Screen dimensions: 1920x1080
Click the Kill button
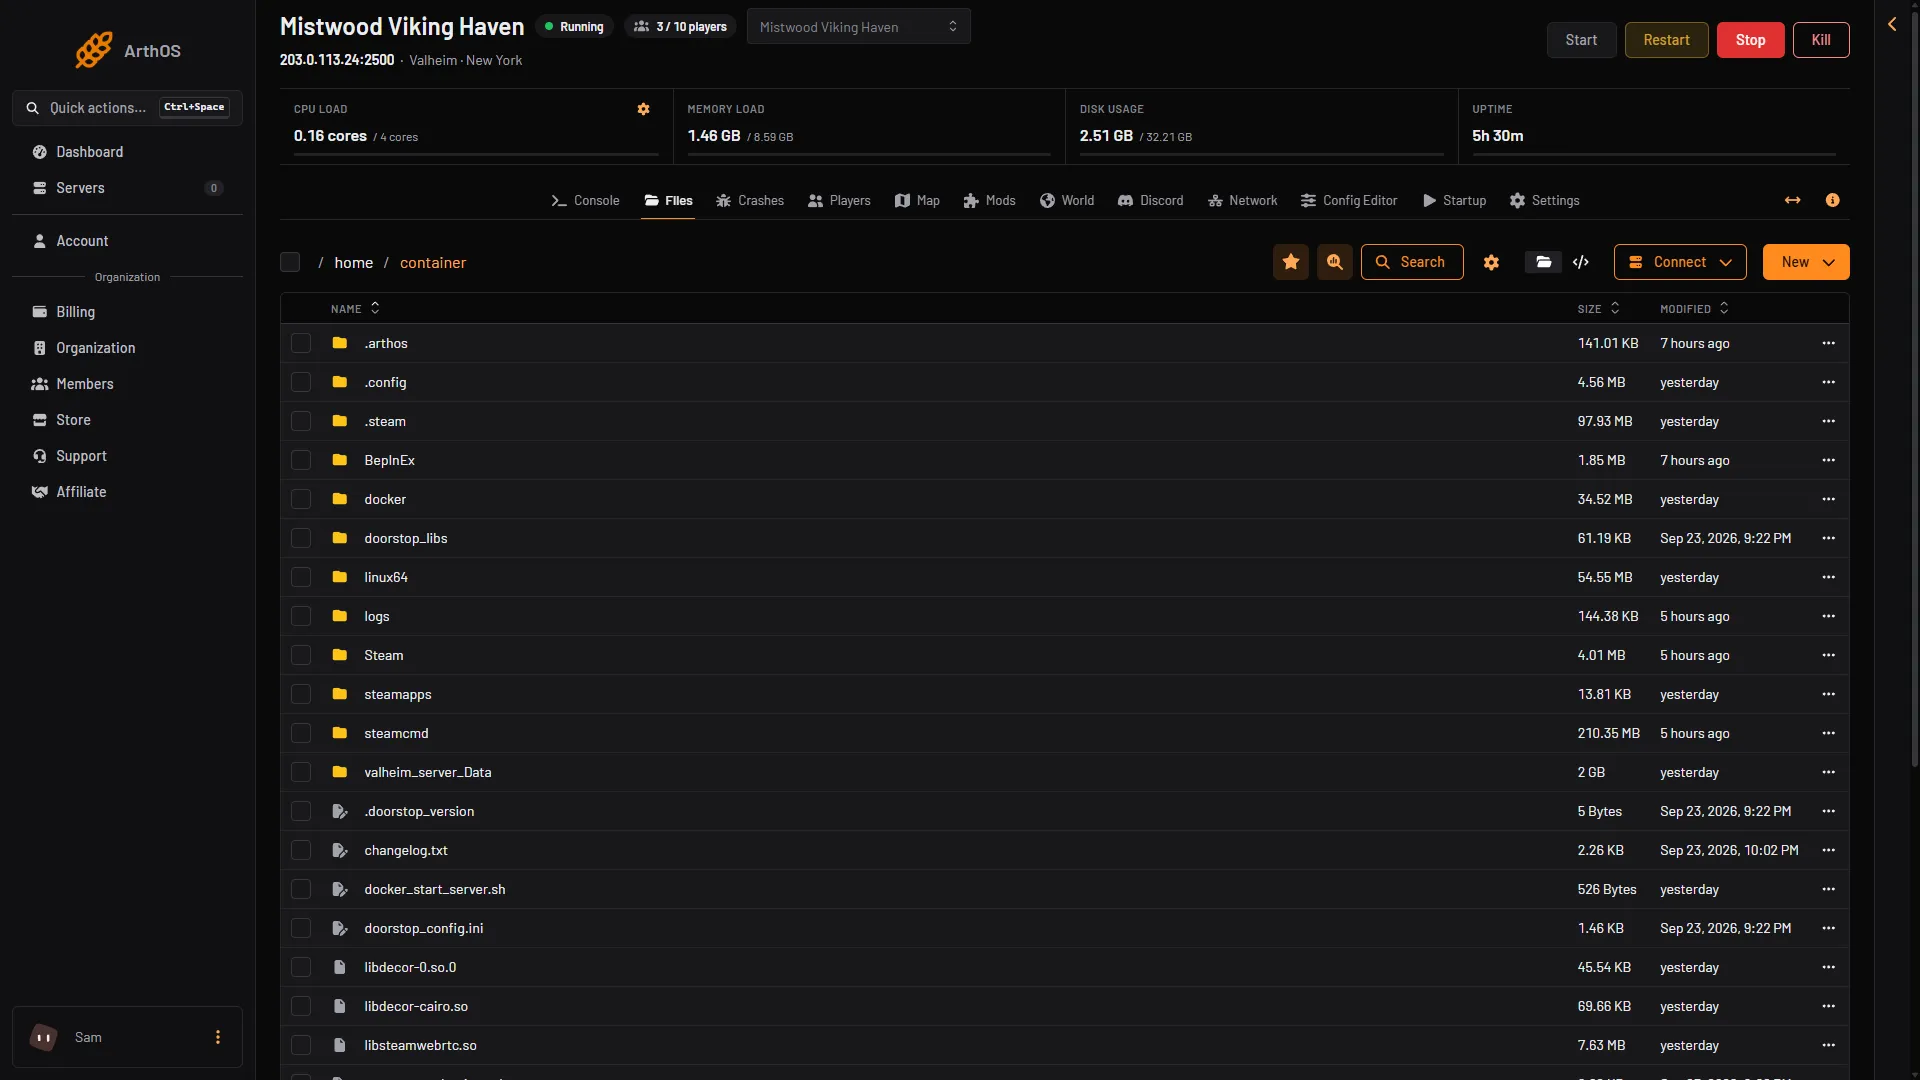pos(1821,40)
